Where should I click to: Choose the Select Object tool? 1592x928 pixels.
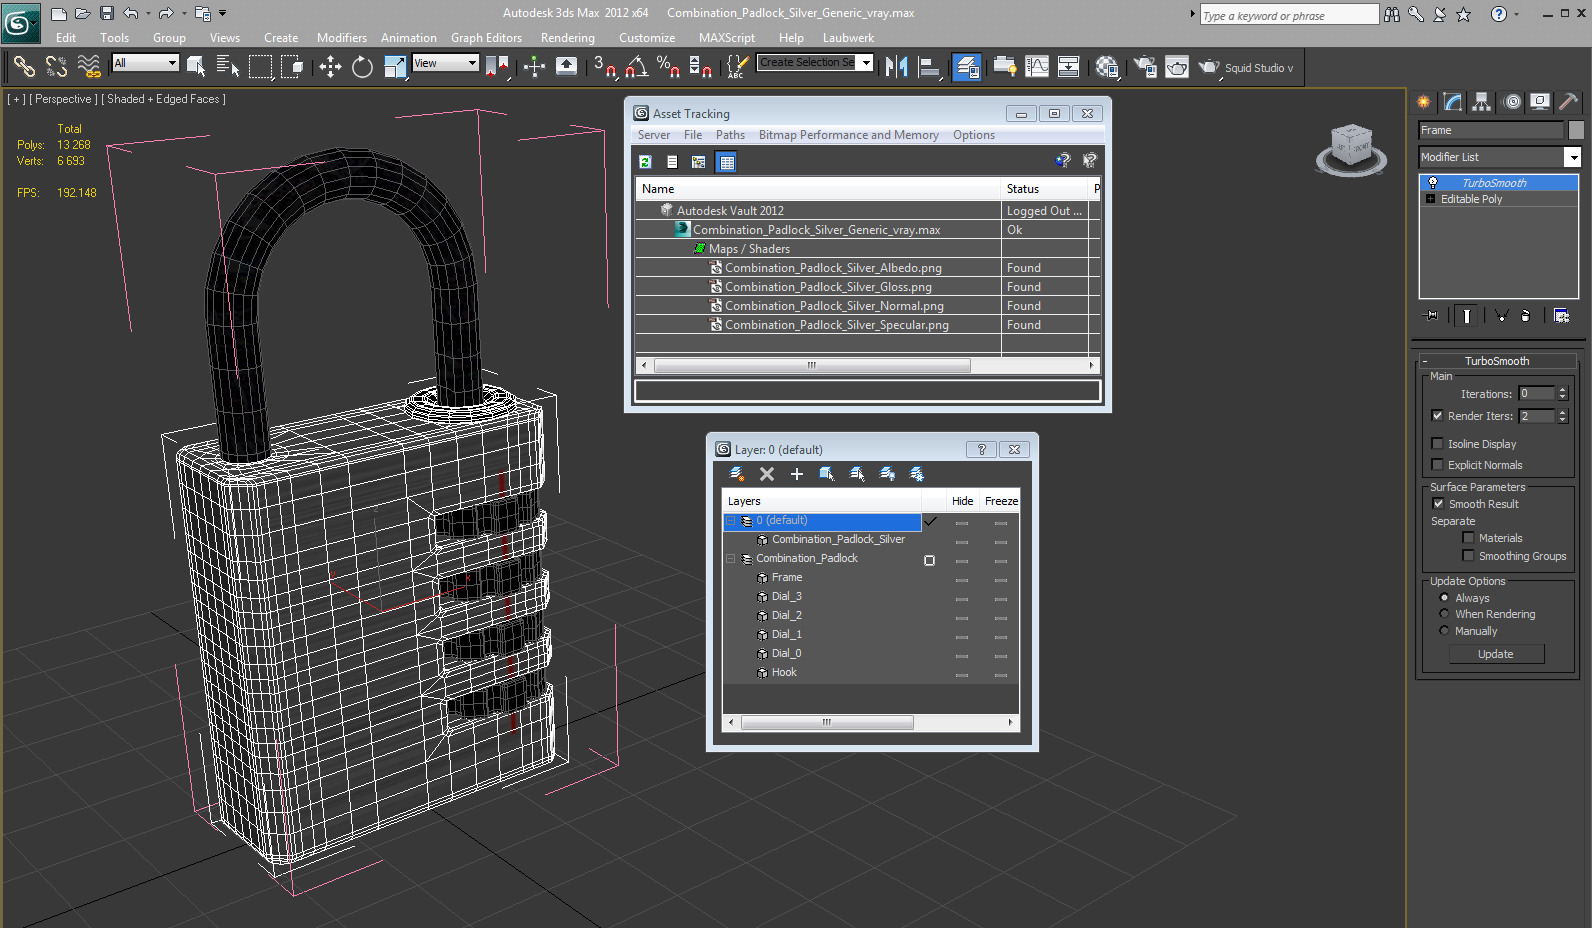(196, 67)
